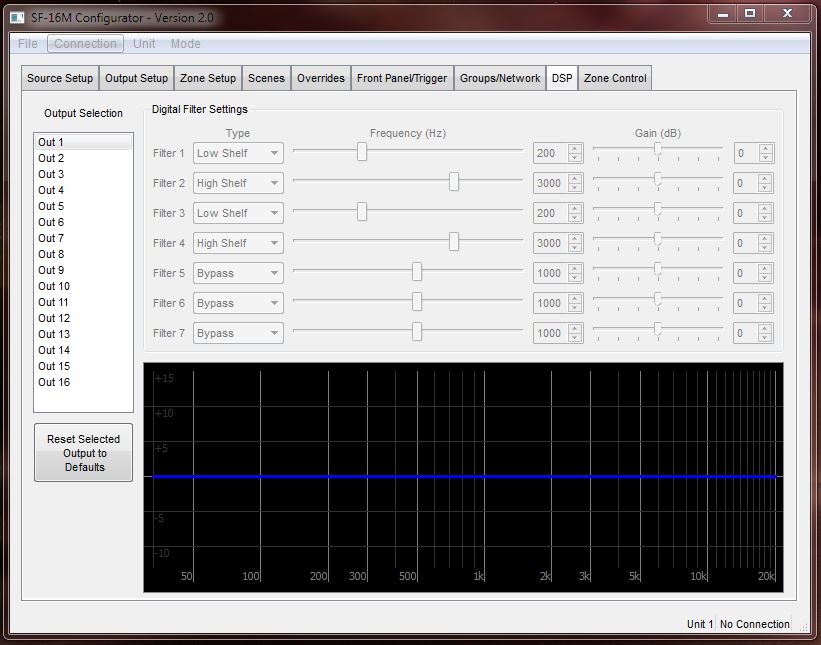
Task: Click Filter 2 frequency value field
Action: 550,183
